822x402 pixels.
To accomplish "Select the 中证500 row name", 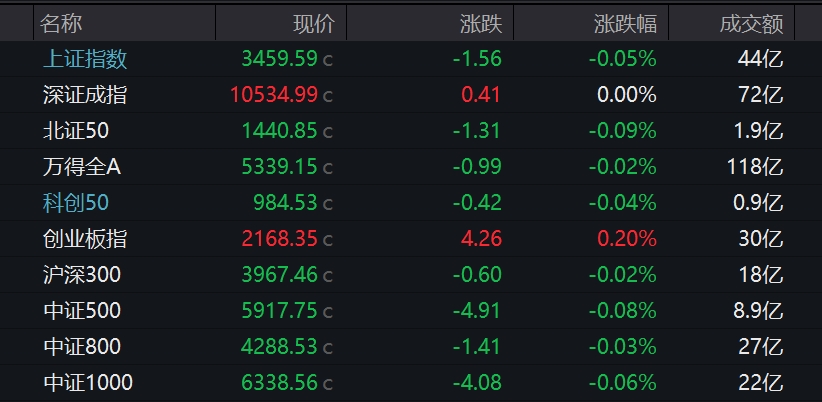I will (81, 311).
